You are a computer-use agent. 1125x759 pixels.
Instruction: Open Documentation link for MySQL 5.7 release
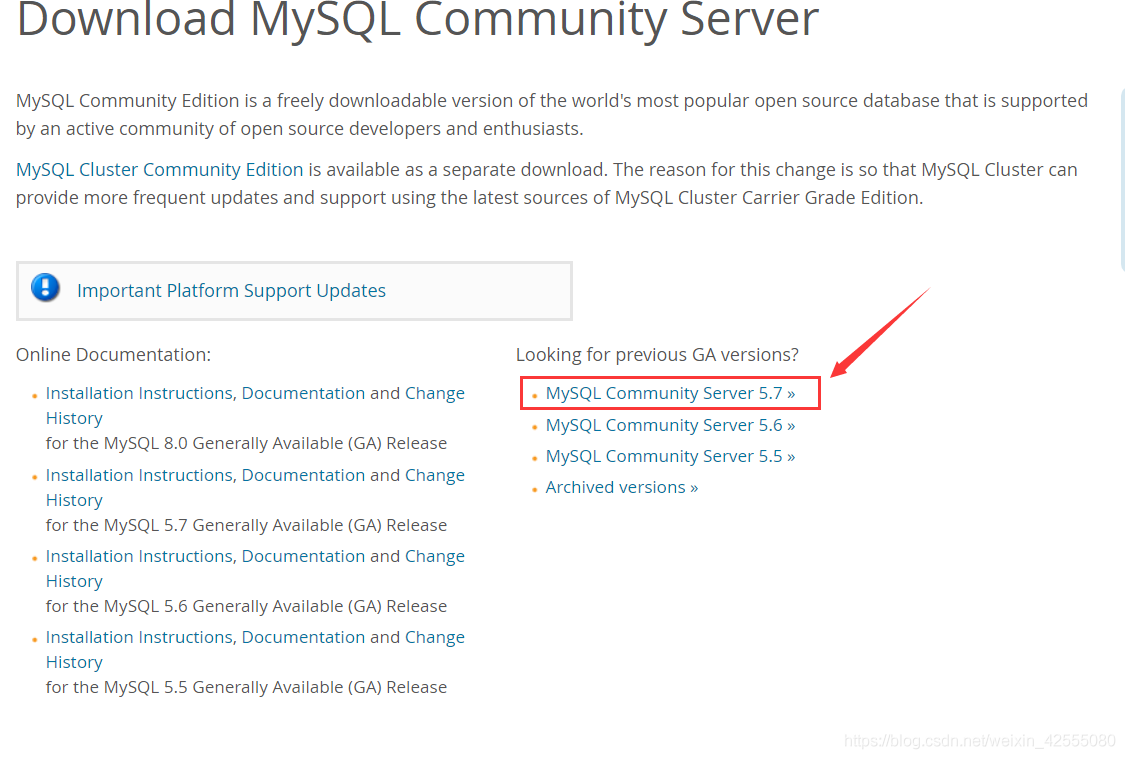303,475
